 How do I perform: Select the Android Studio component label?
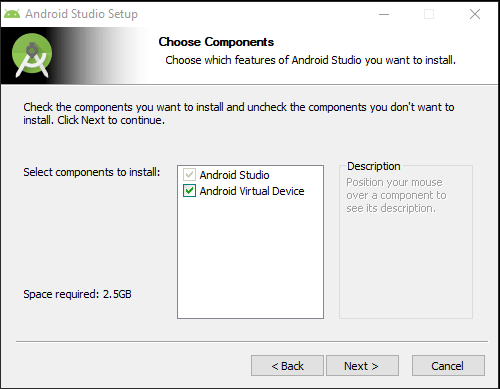point(234,175)
